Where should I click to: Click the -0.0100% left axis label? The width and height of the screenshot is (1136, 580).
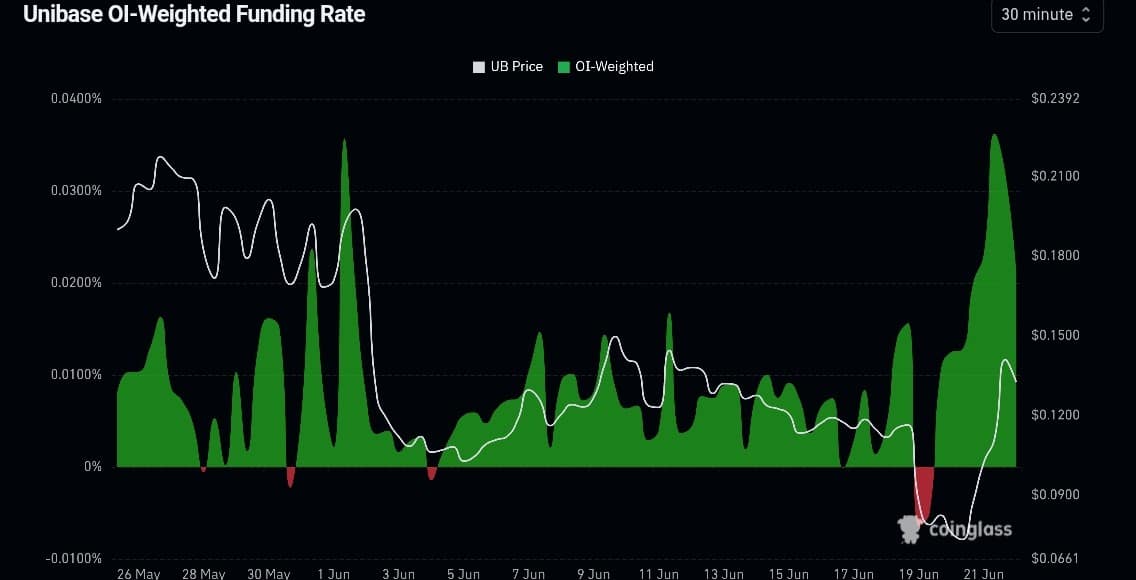pyautogui.click(x=75, y=558)
